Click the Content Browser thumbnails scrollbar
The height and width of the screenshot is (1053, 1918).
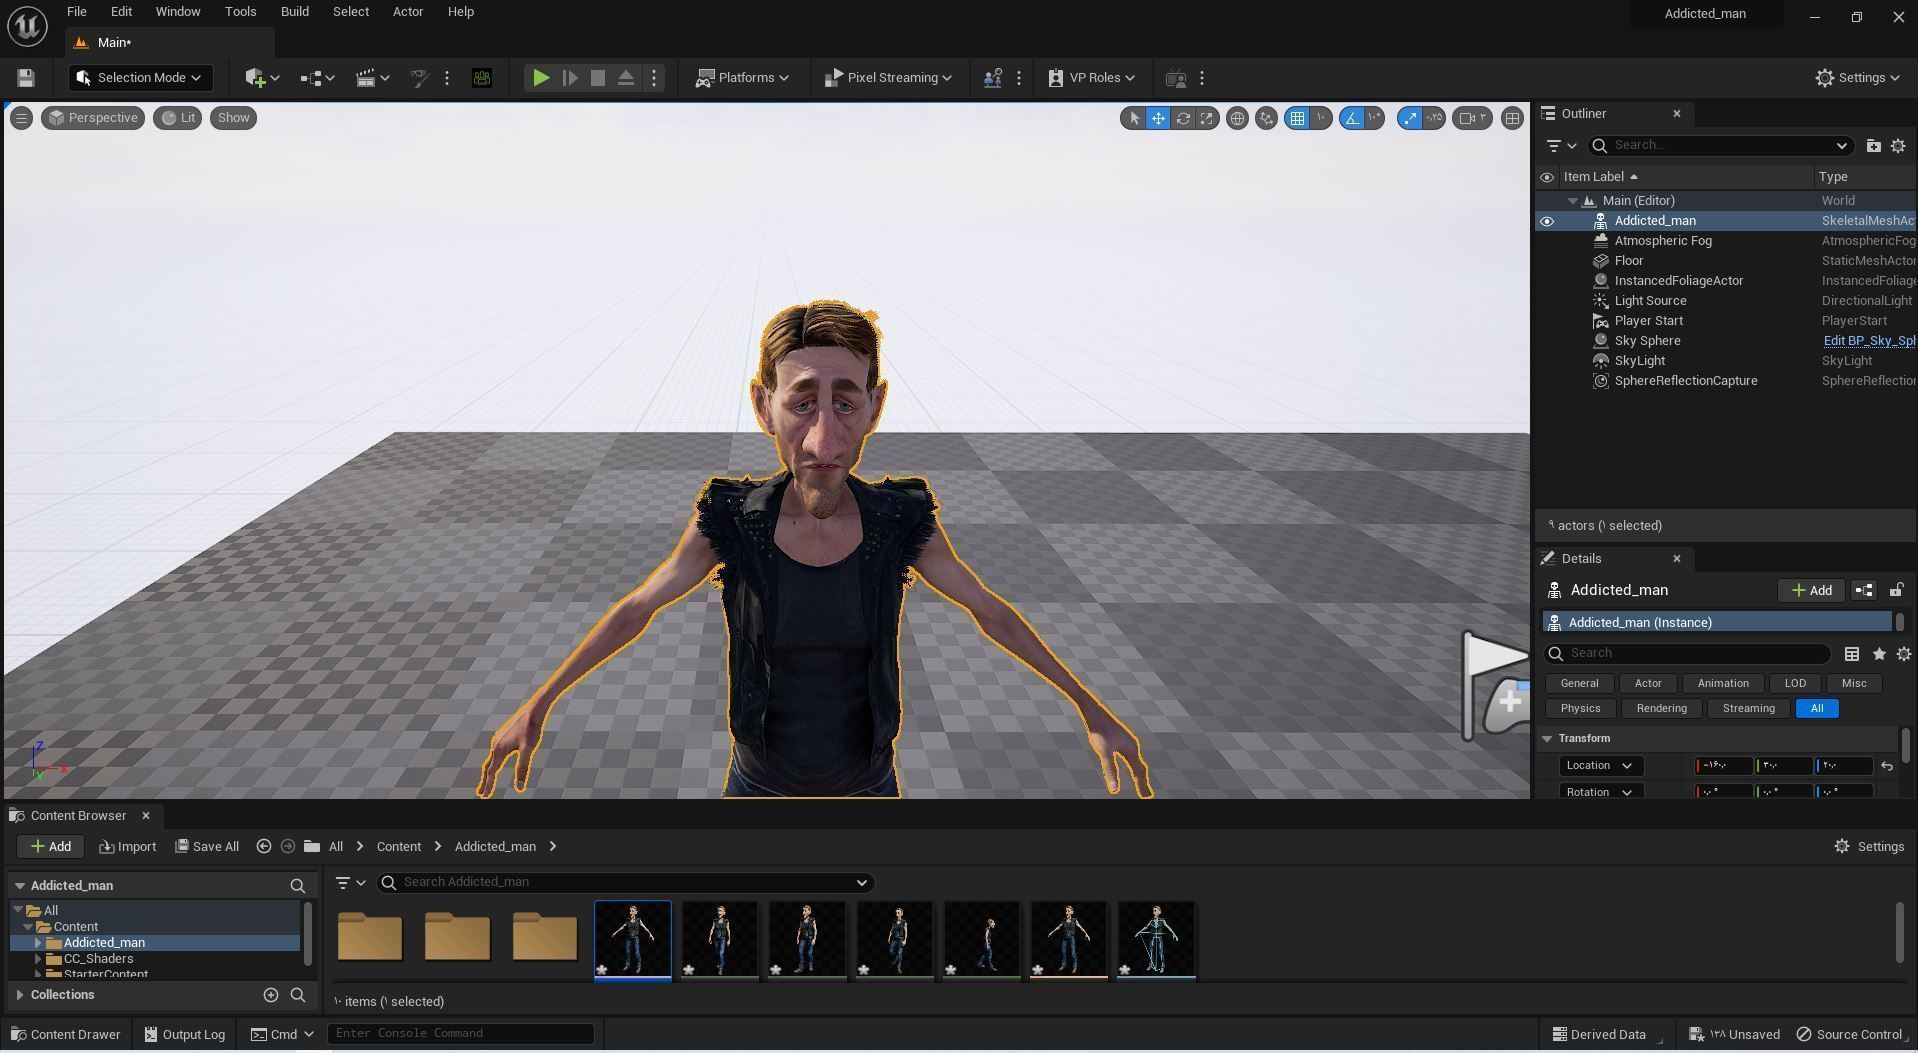click(1899, 931)
